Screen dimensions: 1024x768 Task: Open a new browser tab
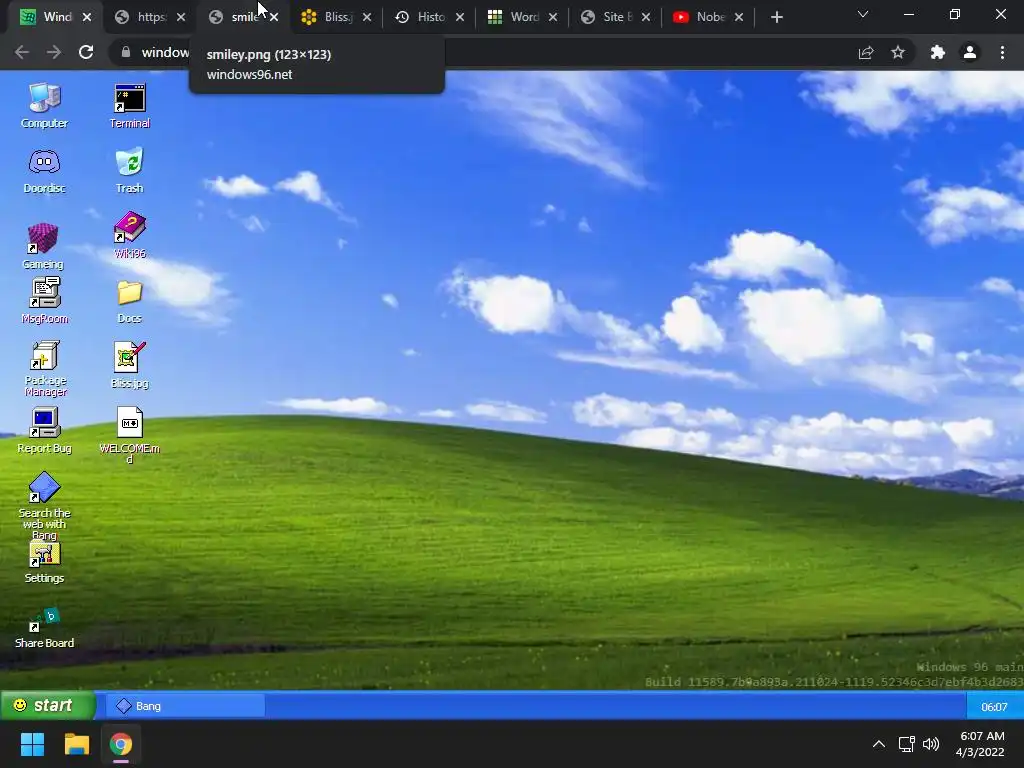[x=776, y=18]
